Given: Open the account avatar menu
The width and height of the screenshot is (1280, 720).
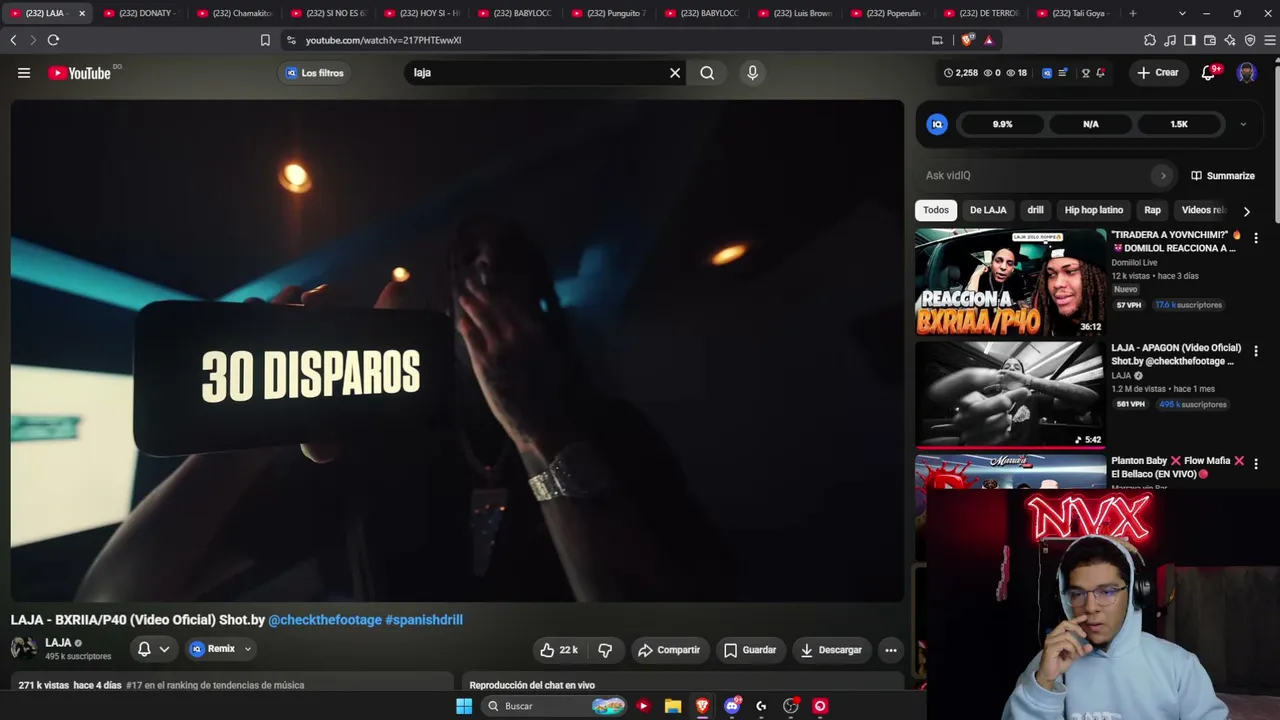Looking at the screenshot, I should (1246, 73).
